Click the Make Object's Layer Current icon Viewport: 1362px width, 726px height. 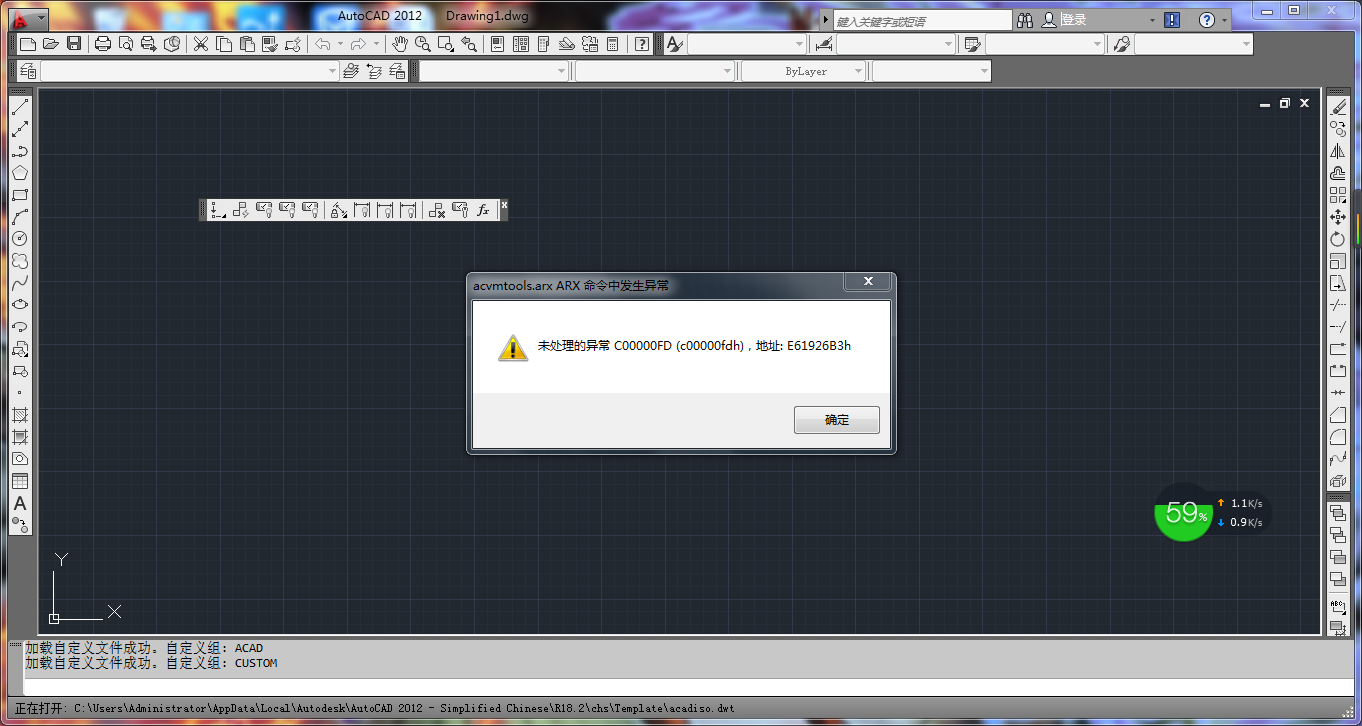click(x=350, y=71)
